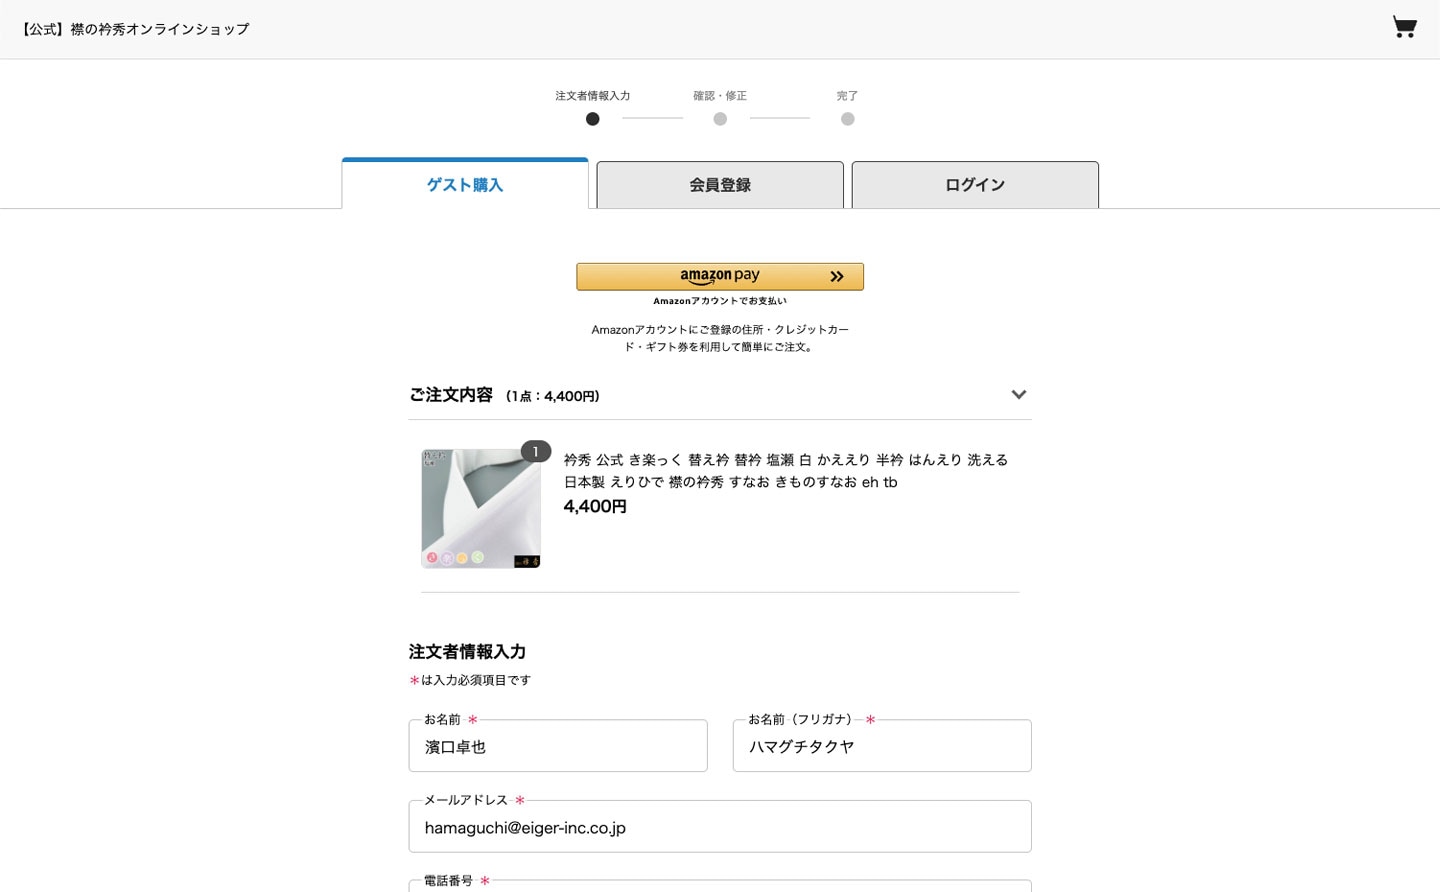The height and width of the screenshot is (892, 1440).
Task: Switch to the 会員登録 tab
Action: [720, 185]
